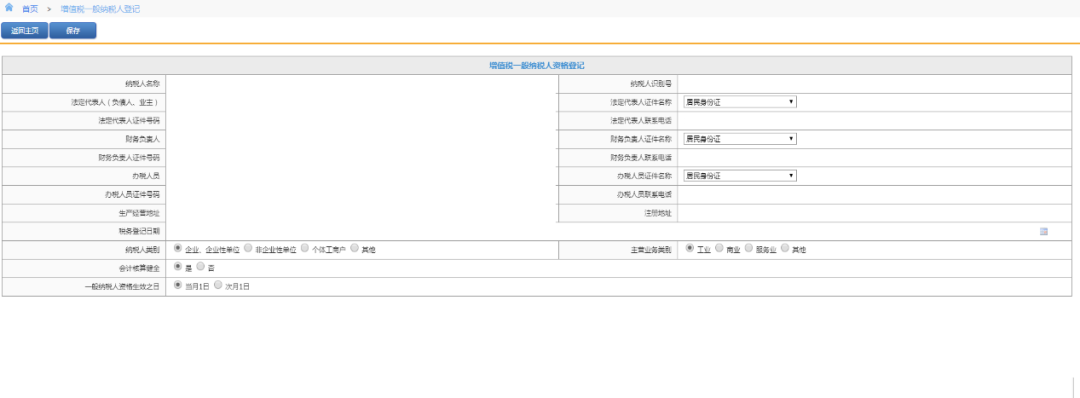
Task: Select 其他 under 主营业务类别
Action: tap(785, 248)
